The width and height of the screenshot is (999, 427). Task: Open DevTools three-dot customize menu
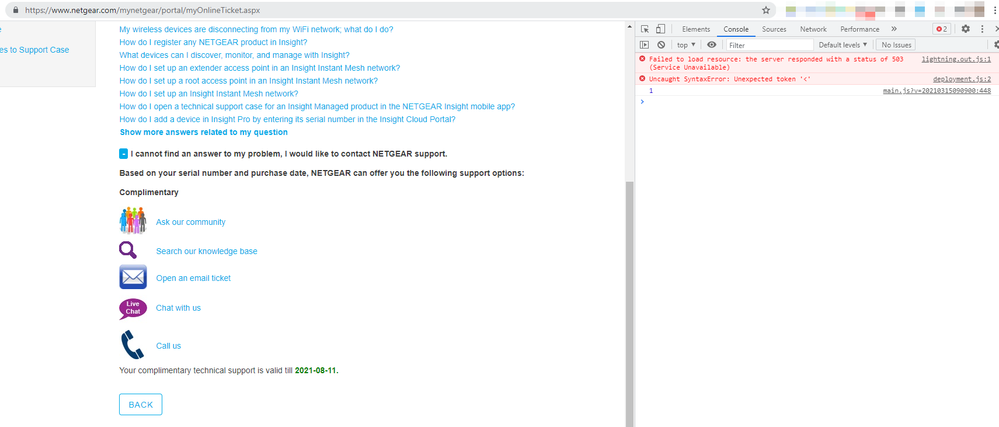click(x=981, y=29)
